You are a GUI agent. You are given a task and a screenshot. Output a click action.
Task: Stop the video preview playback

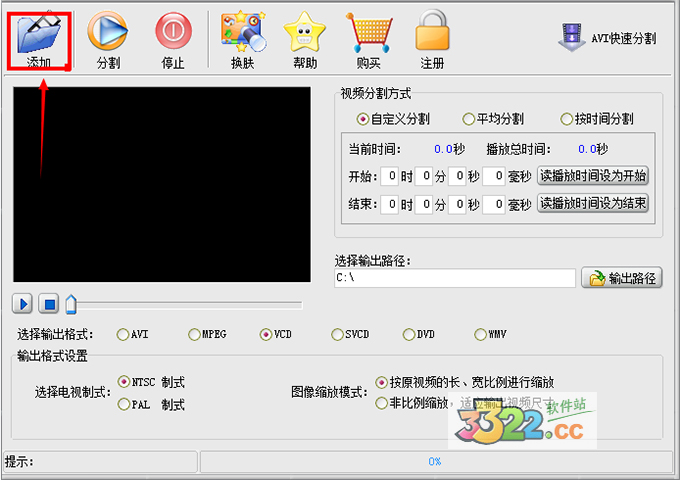(x=49, y=304)
